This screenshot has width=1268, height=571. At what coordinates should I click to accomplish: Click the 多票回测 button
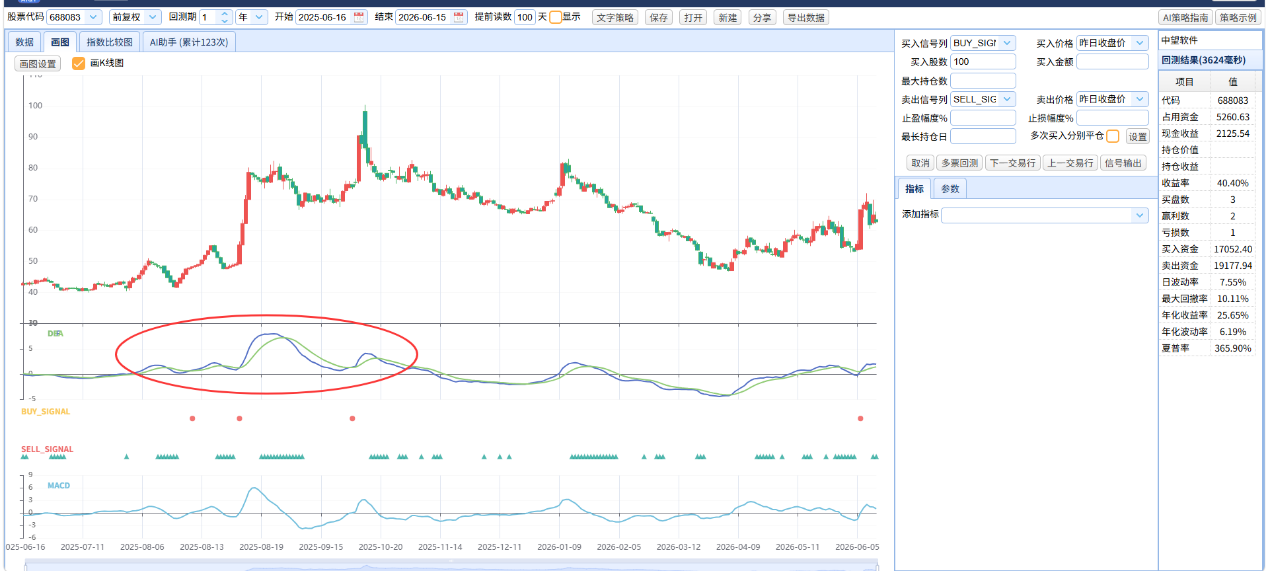tap(959, 163)
